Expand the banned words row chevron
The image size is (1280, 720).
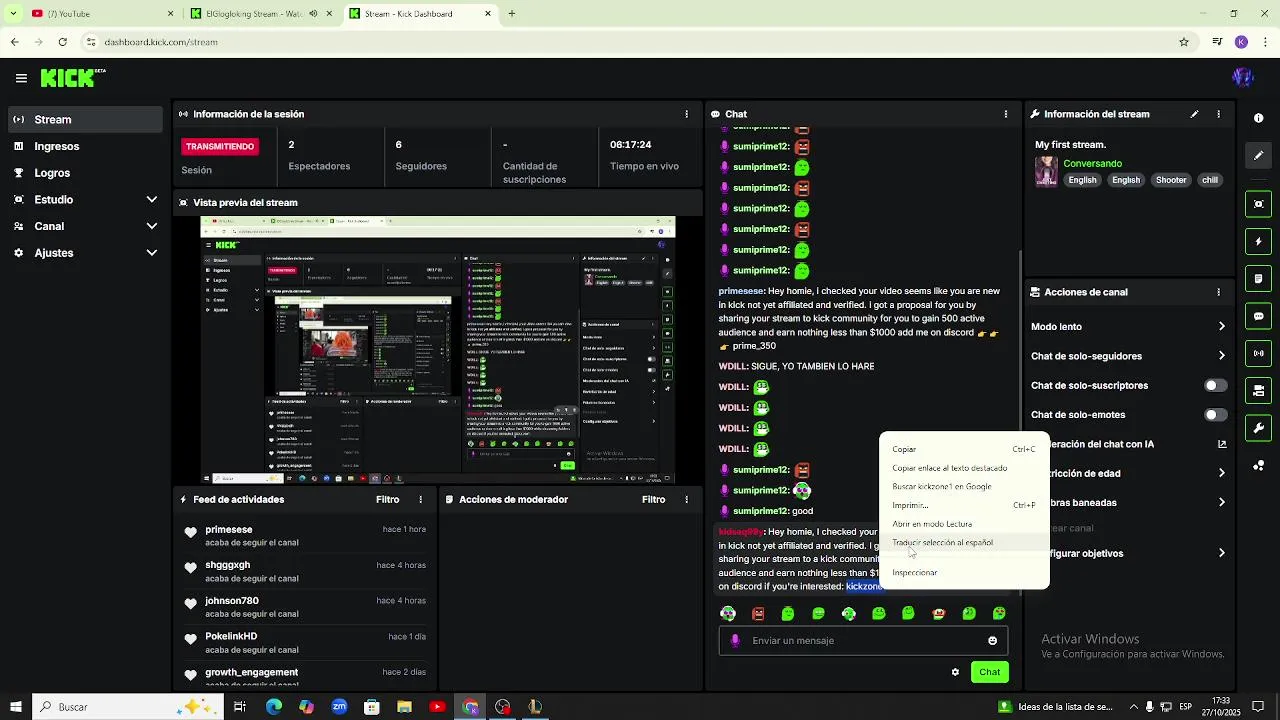1221,503
